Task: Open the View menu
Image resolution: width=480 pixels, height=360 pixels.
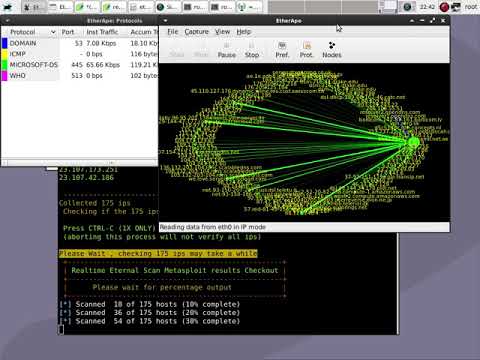Action: pyautogui.click(x=222, y=32)
